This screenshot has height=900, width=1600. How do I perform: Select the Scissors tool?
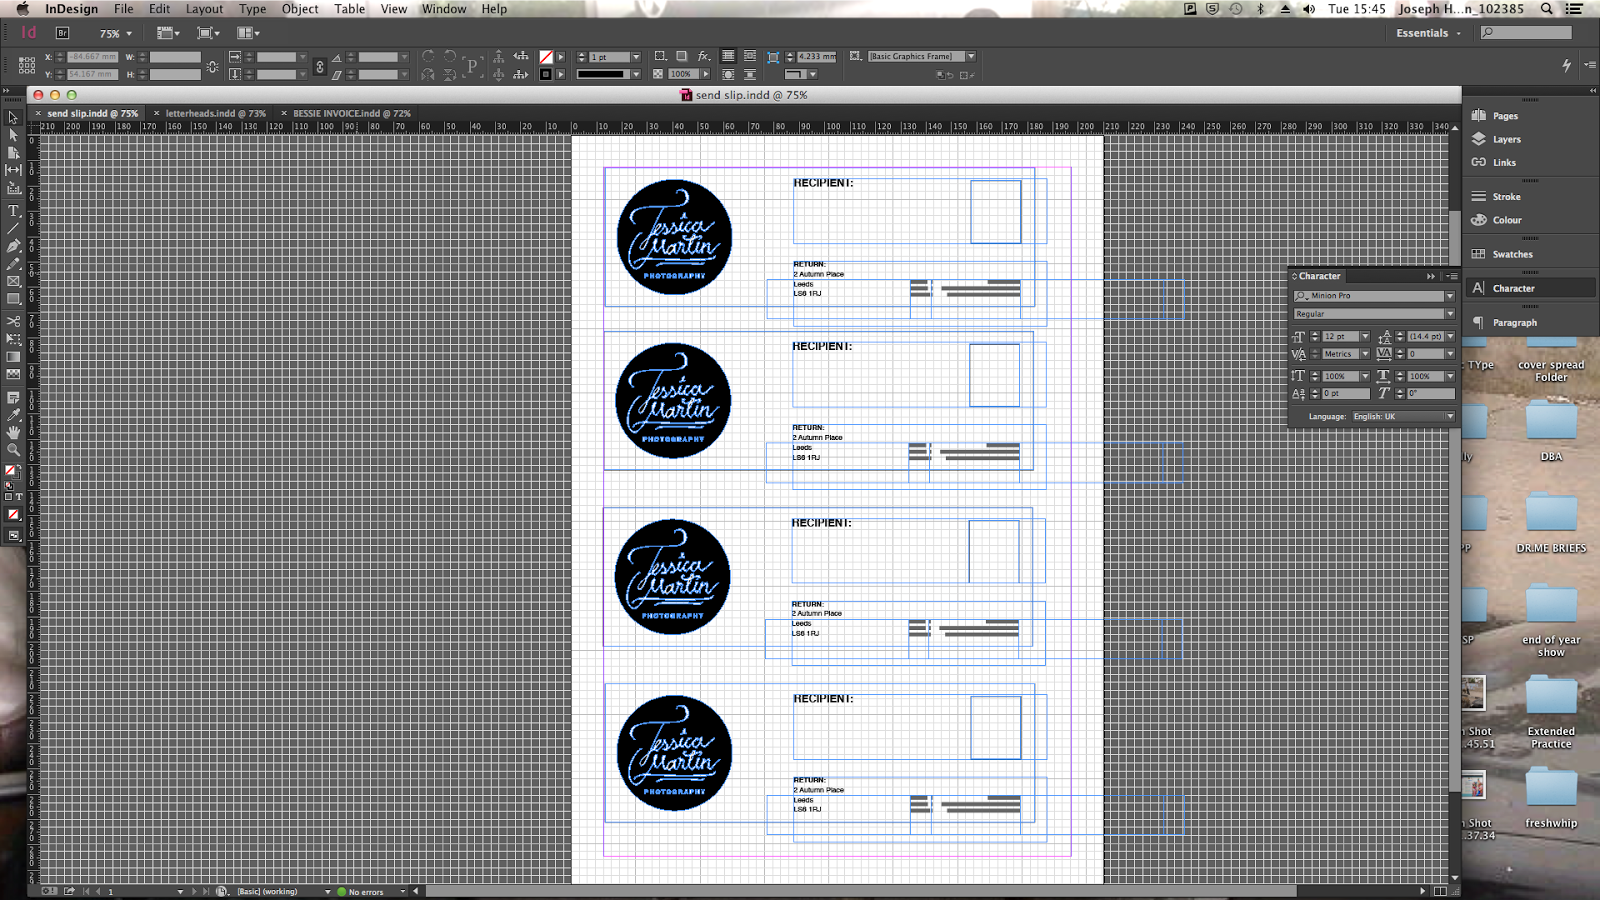[13, 321]
